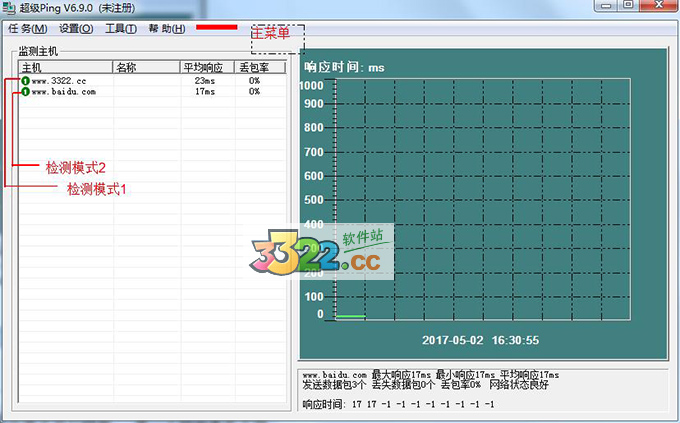Screen dimensions: 680x423
Task: Sort by the 平均响应 column header
Action: [x=206, y=68]
